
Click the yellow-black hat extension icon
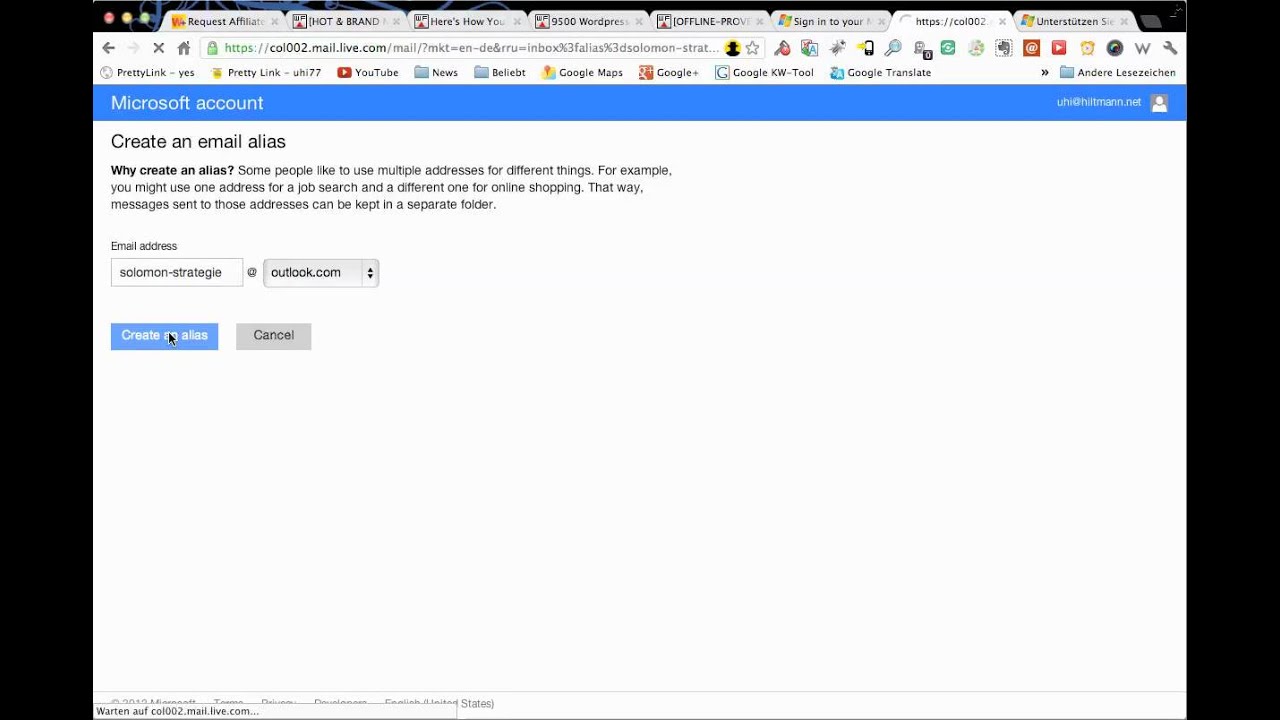[x=732, y=48]
